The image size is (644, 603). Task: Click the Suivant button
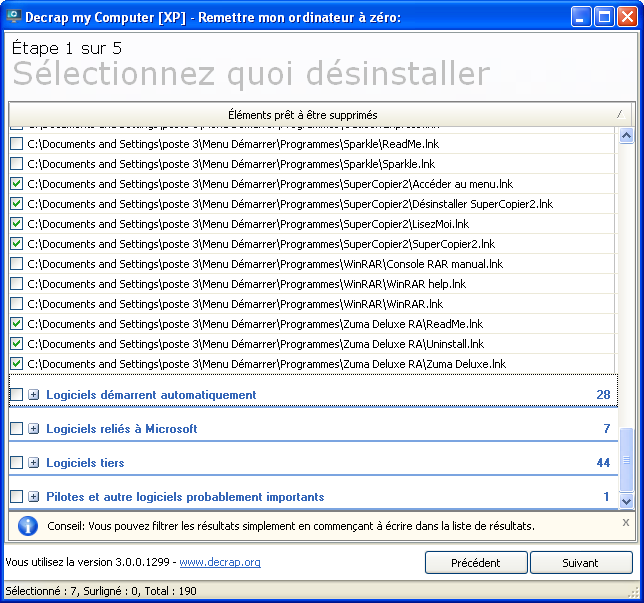[581, 563]
